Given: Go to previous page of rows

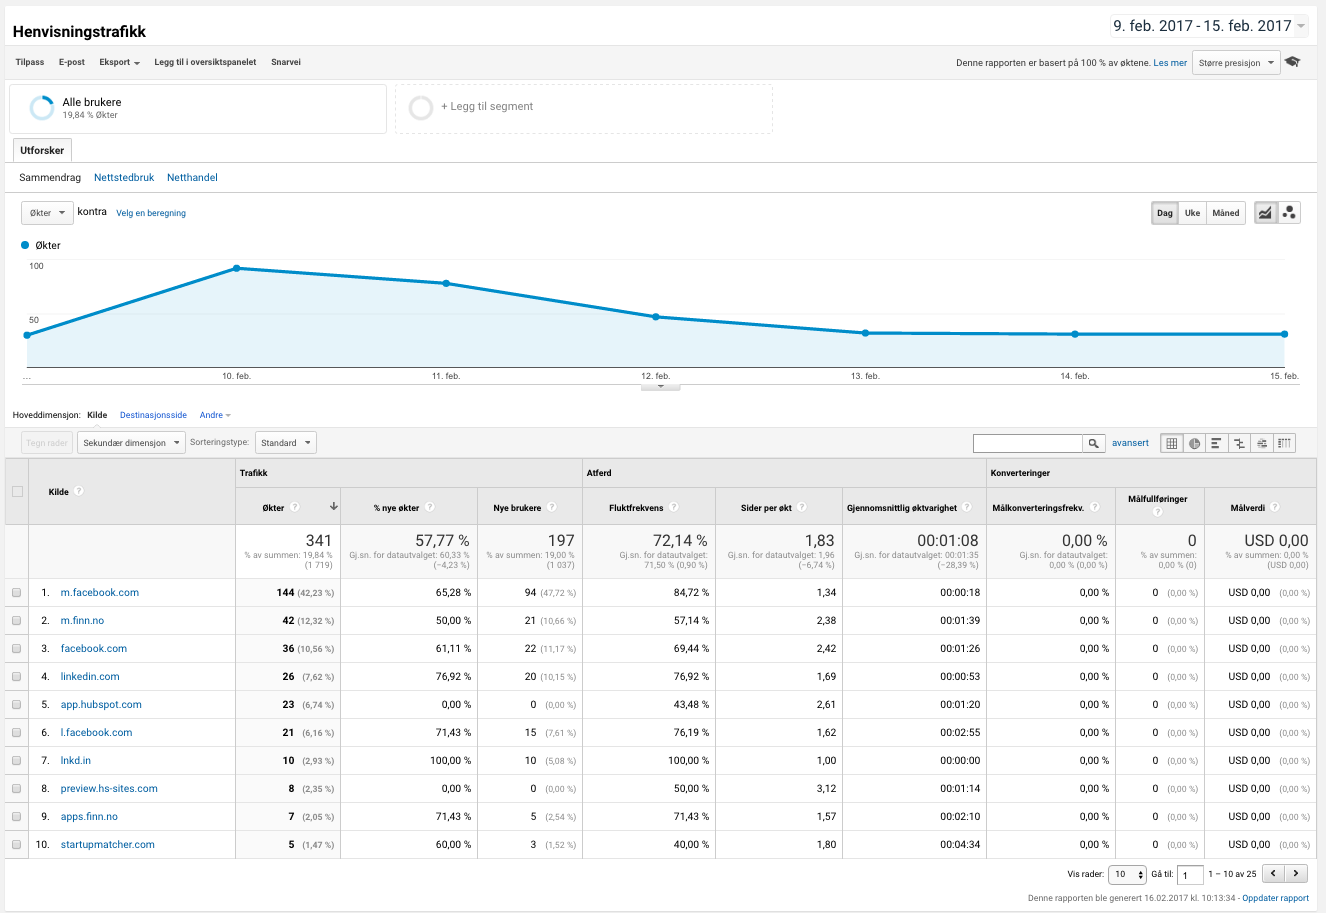Looking at the screenshot, I should pyautogui.click(x=1273, y=873).
